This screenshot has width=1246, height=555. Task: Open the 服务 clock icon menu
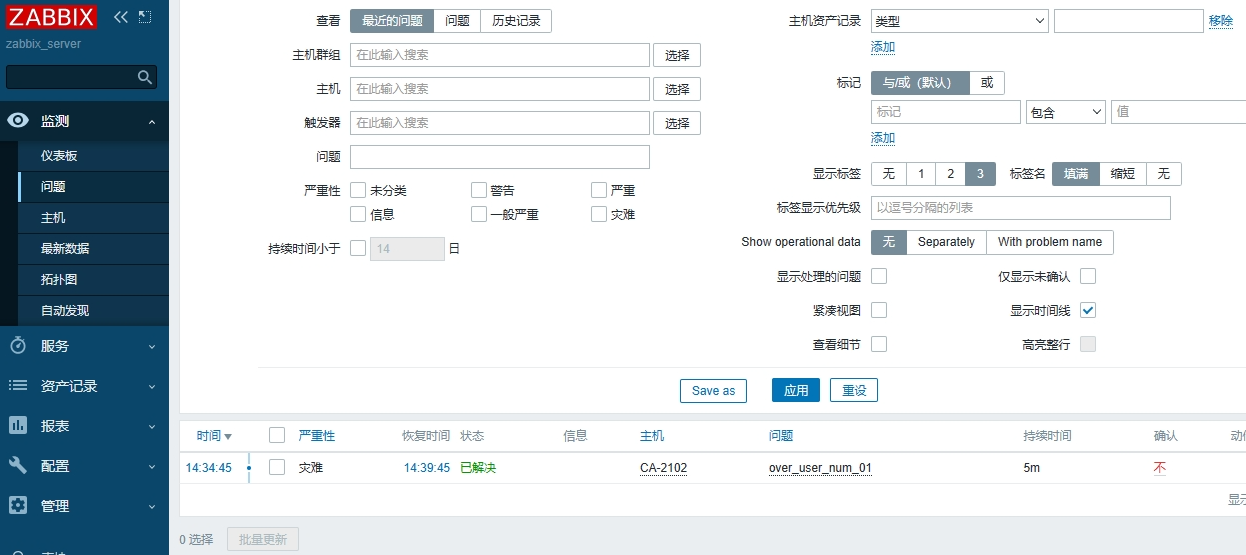pyautogui.click(x=18, y=346)
